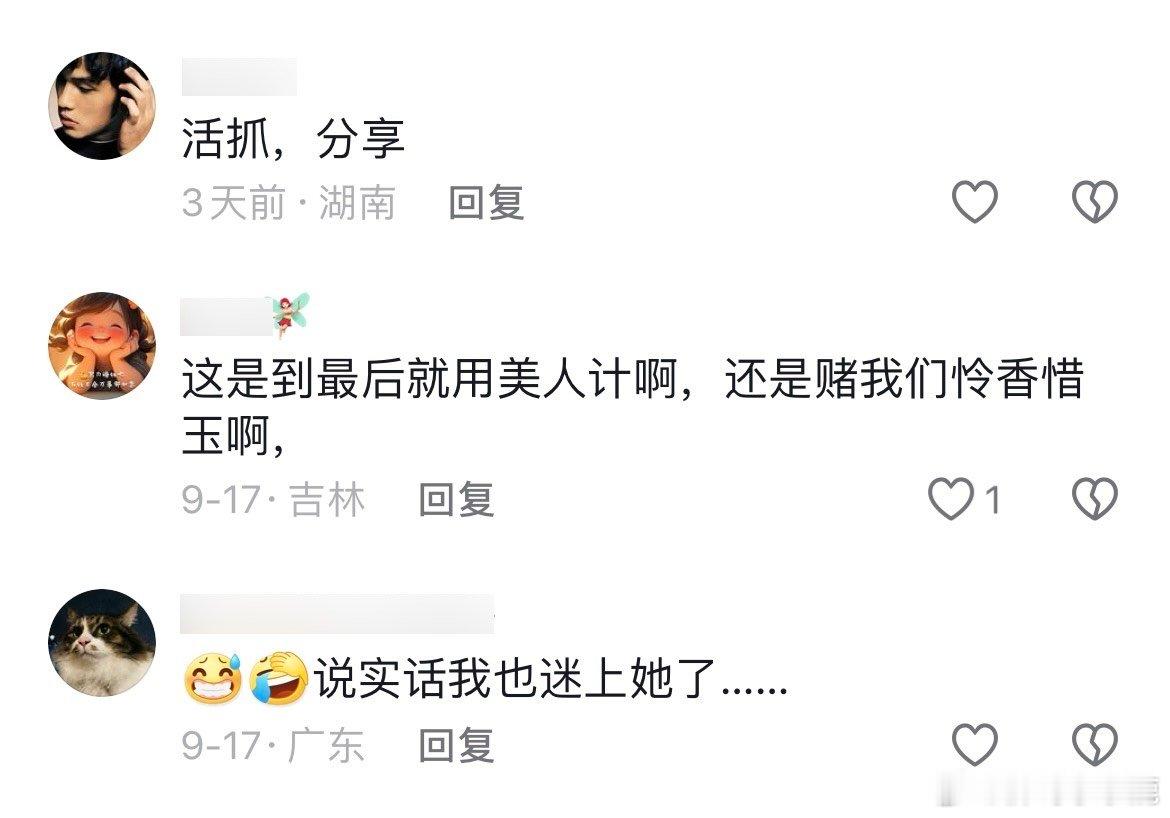Screen dimensions: 1170x818
Task: Reply to the 吉林 comment
Action: [x=457, y=499]
